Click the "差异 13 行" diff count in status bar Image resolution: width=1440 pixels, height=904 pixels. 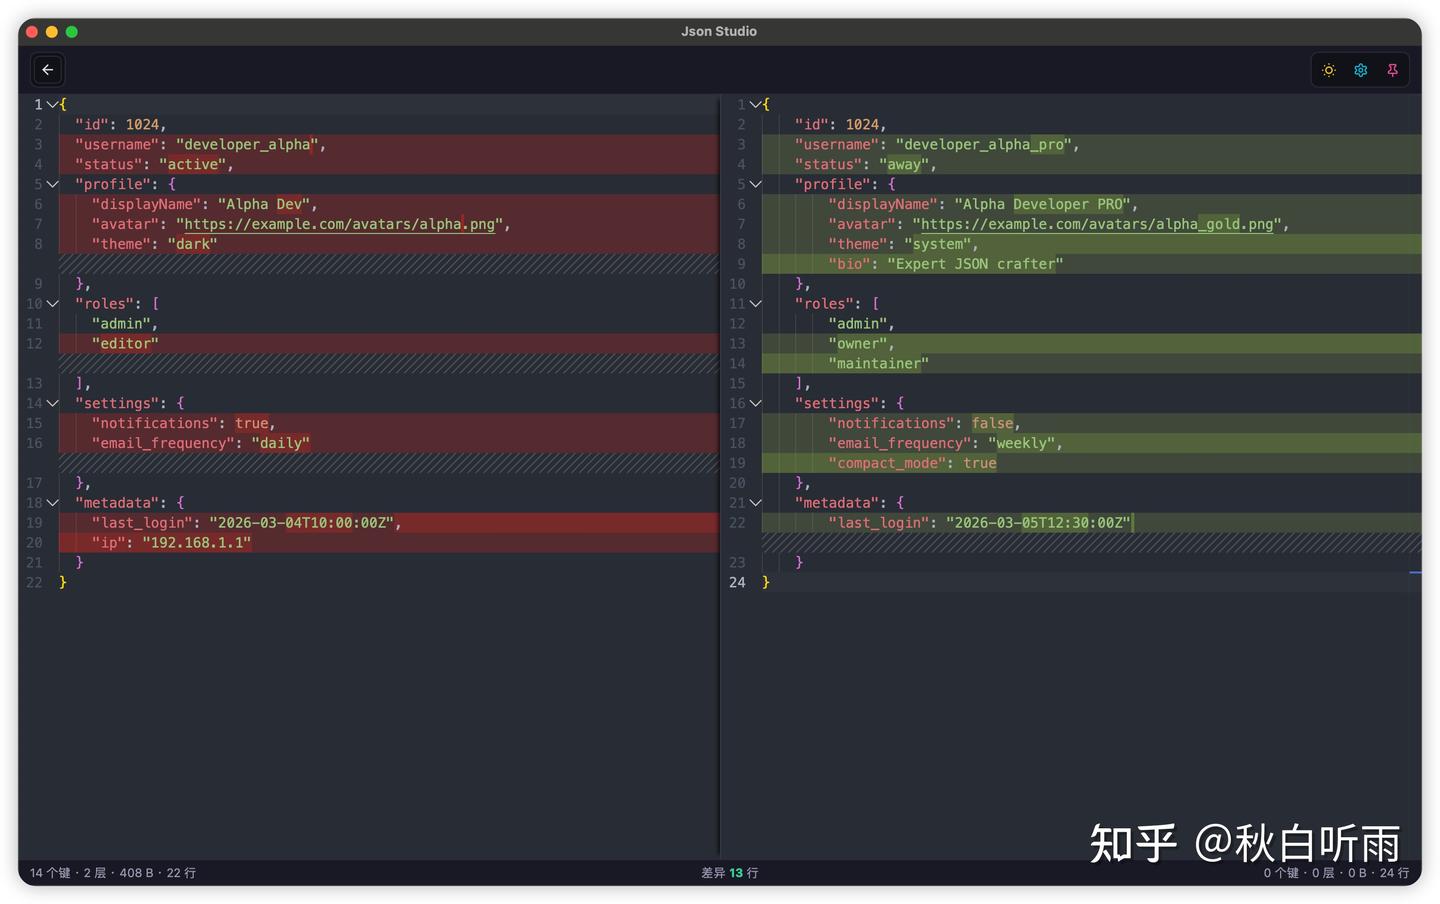pos(730,873)
